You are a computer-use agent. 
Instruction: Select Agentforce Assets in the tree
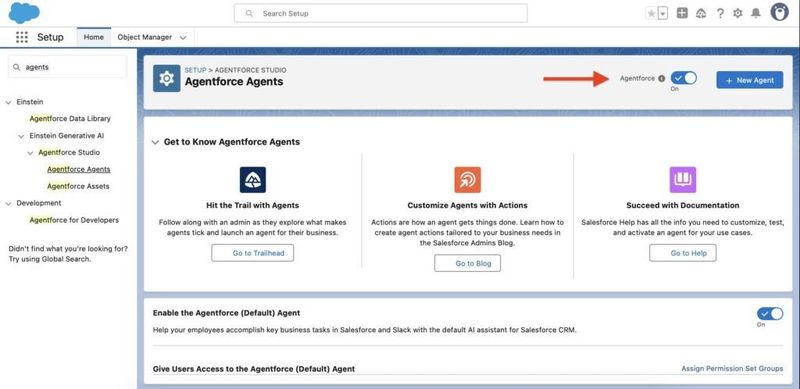78,186
